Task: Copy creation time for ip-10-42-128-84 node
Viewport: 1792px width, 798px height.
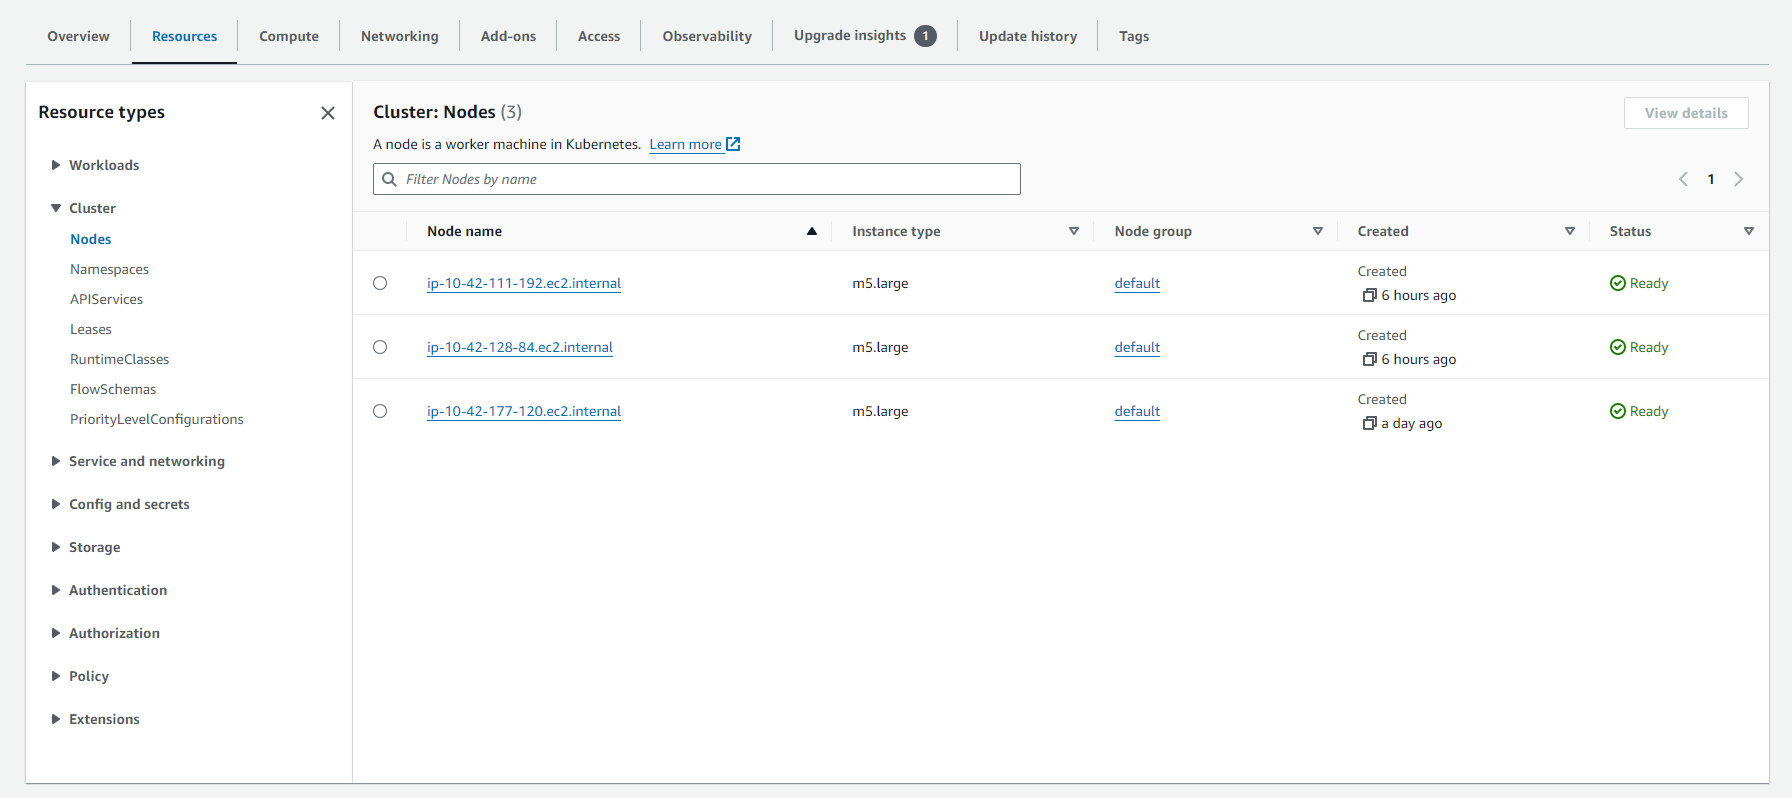Action: pos(1369,359)
